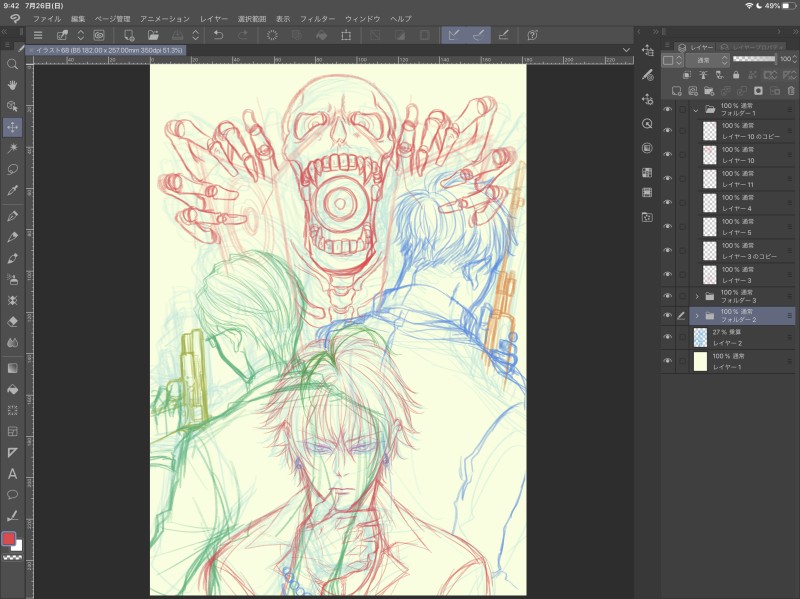The width and height of the screenshot is (800, 599).
Task: Expand フォルダー 3 layer folder
Action: click(697, 296)
